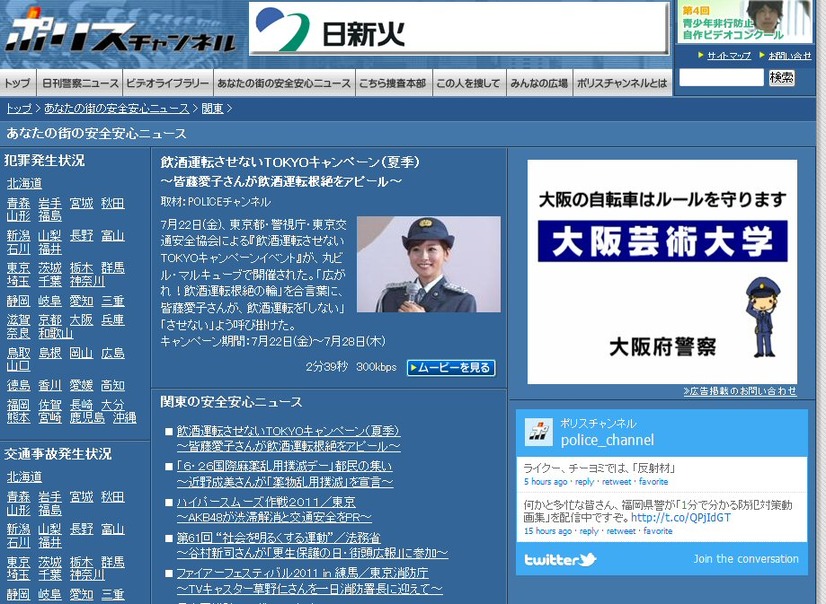Open the 6・26国際麻薬乱用撲滅デー news link

coord(284,474)
